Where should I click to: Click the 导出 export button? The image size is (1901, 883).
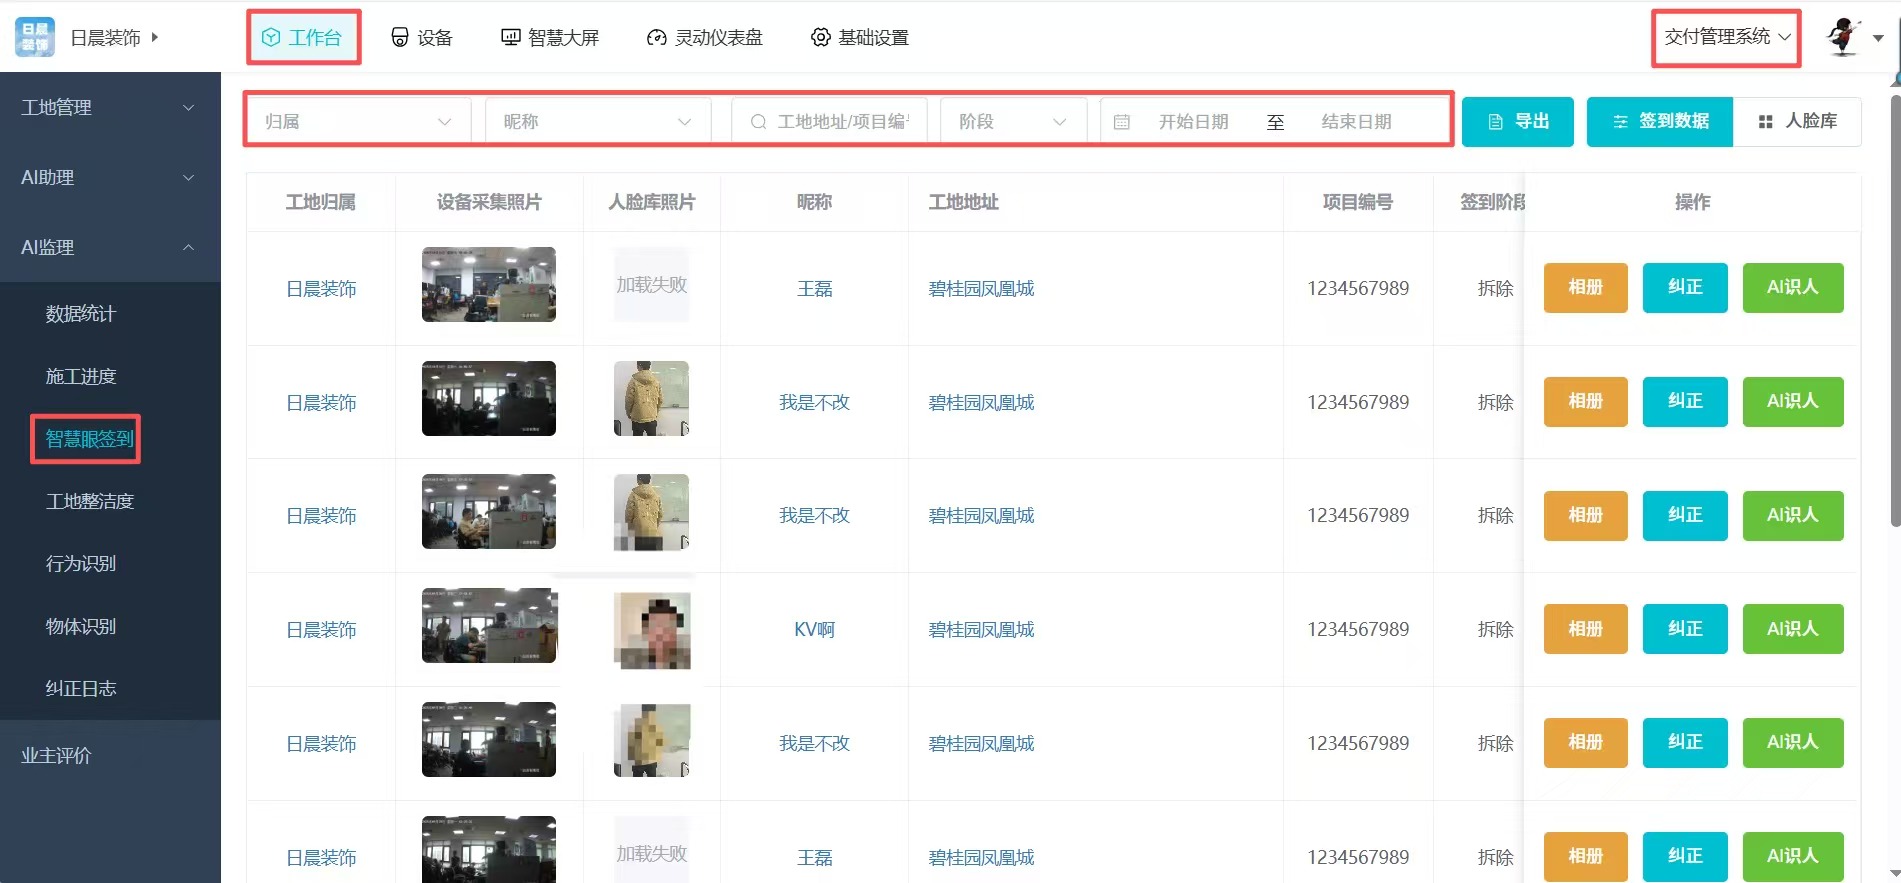[x=1517, y=122]
